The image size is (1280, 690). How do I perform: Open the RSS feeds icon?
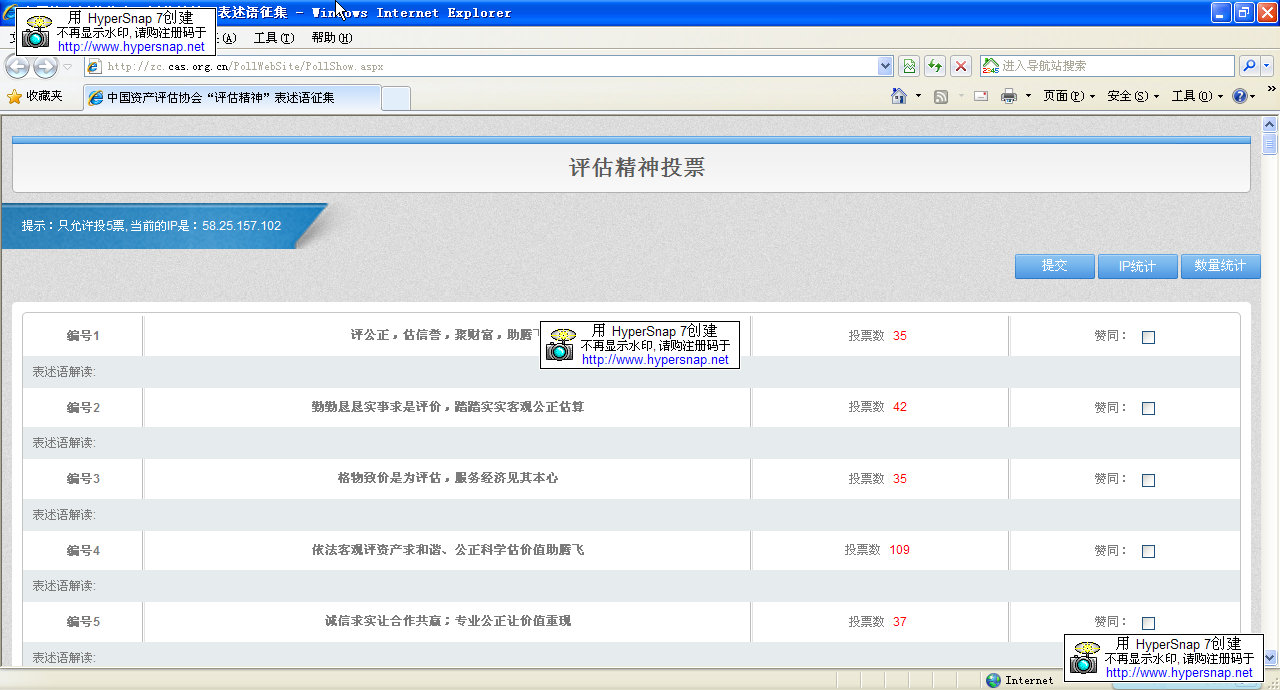[x=941, y=96]
